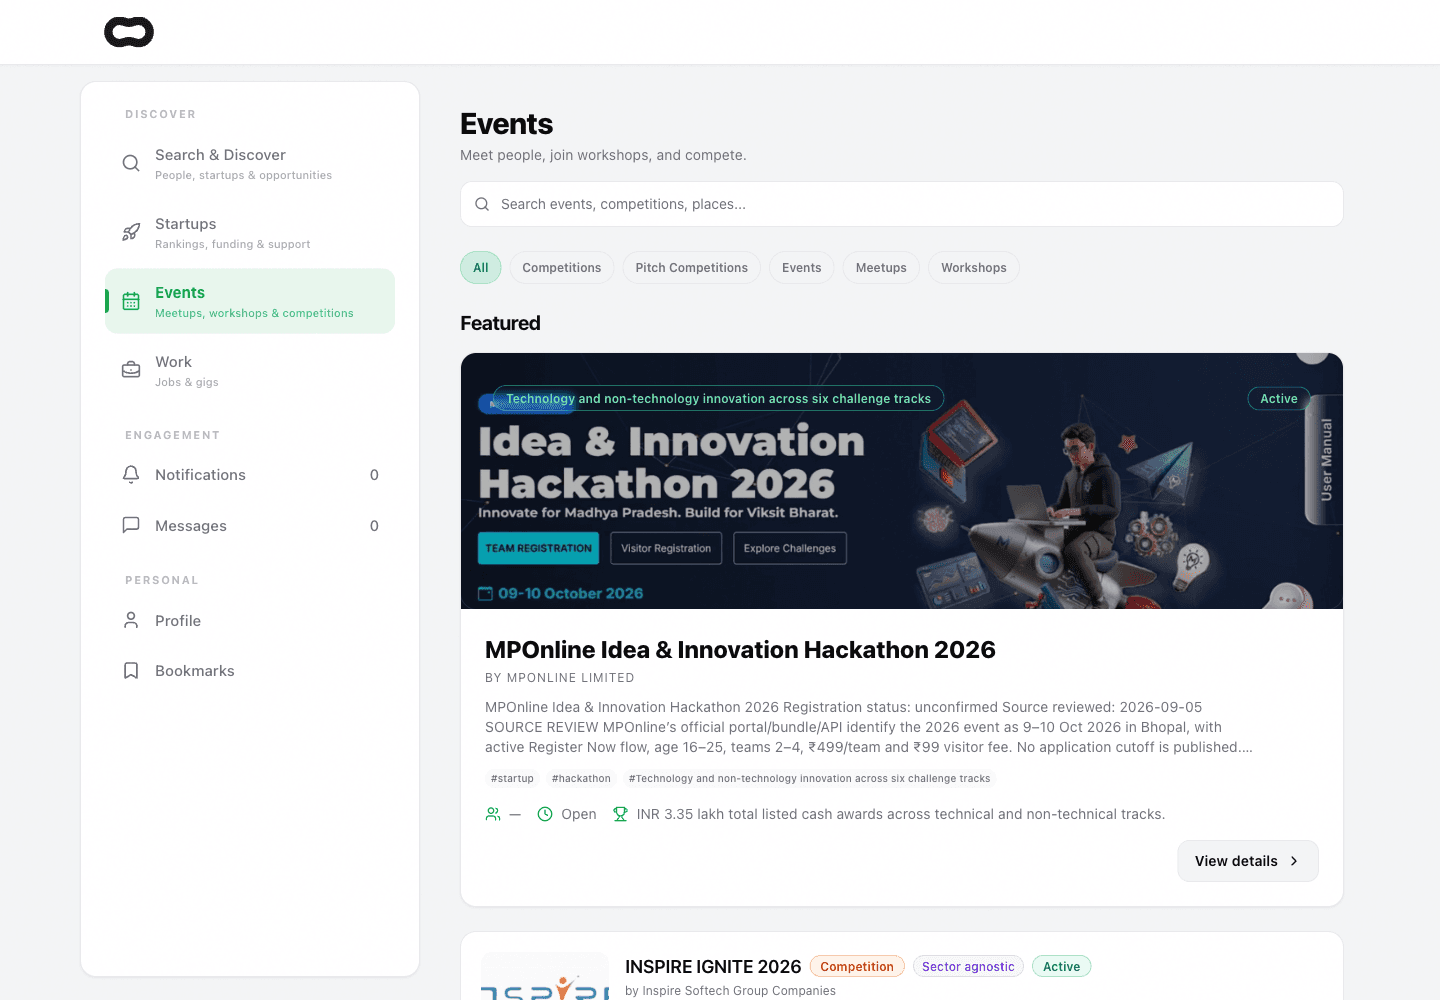1440x1000 pixels.
Task: Click the Search & Discover magnifier icon
Action: point(131,163)
